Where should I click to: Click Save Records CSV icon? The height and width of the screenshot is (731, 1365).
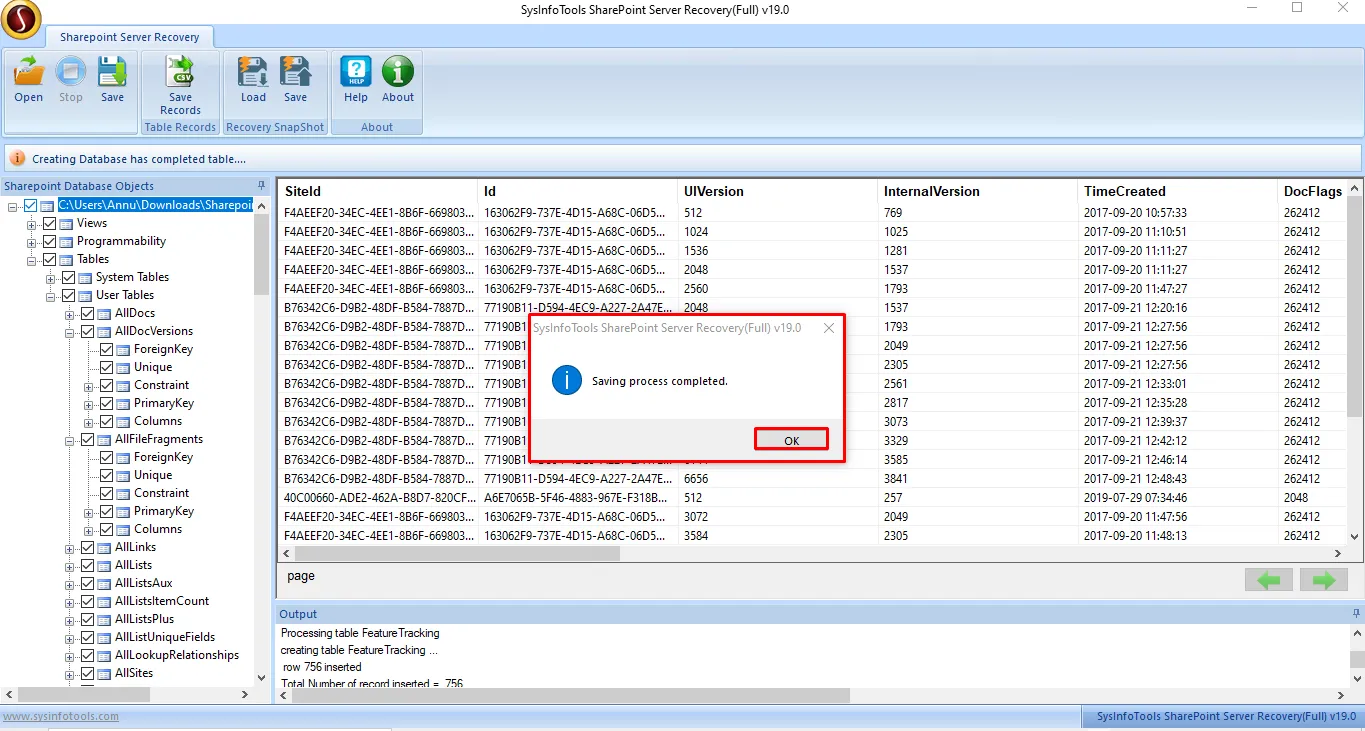point(180,73)
